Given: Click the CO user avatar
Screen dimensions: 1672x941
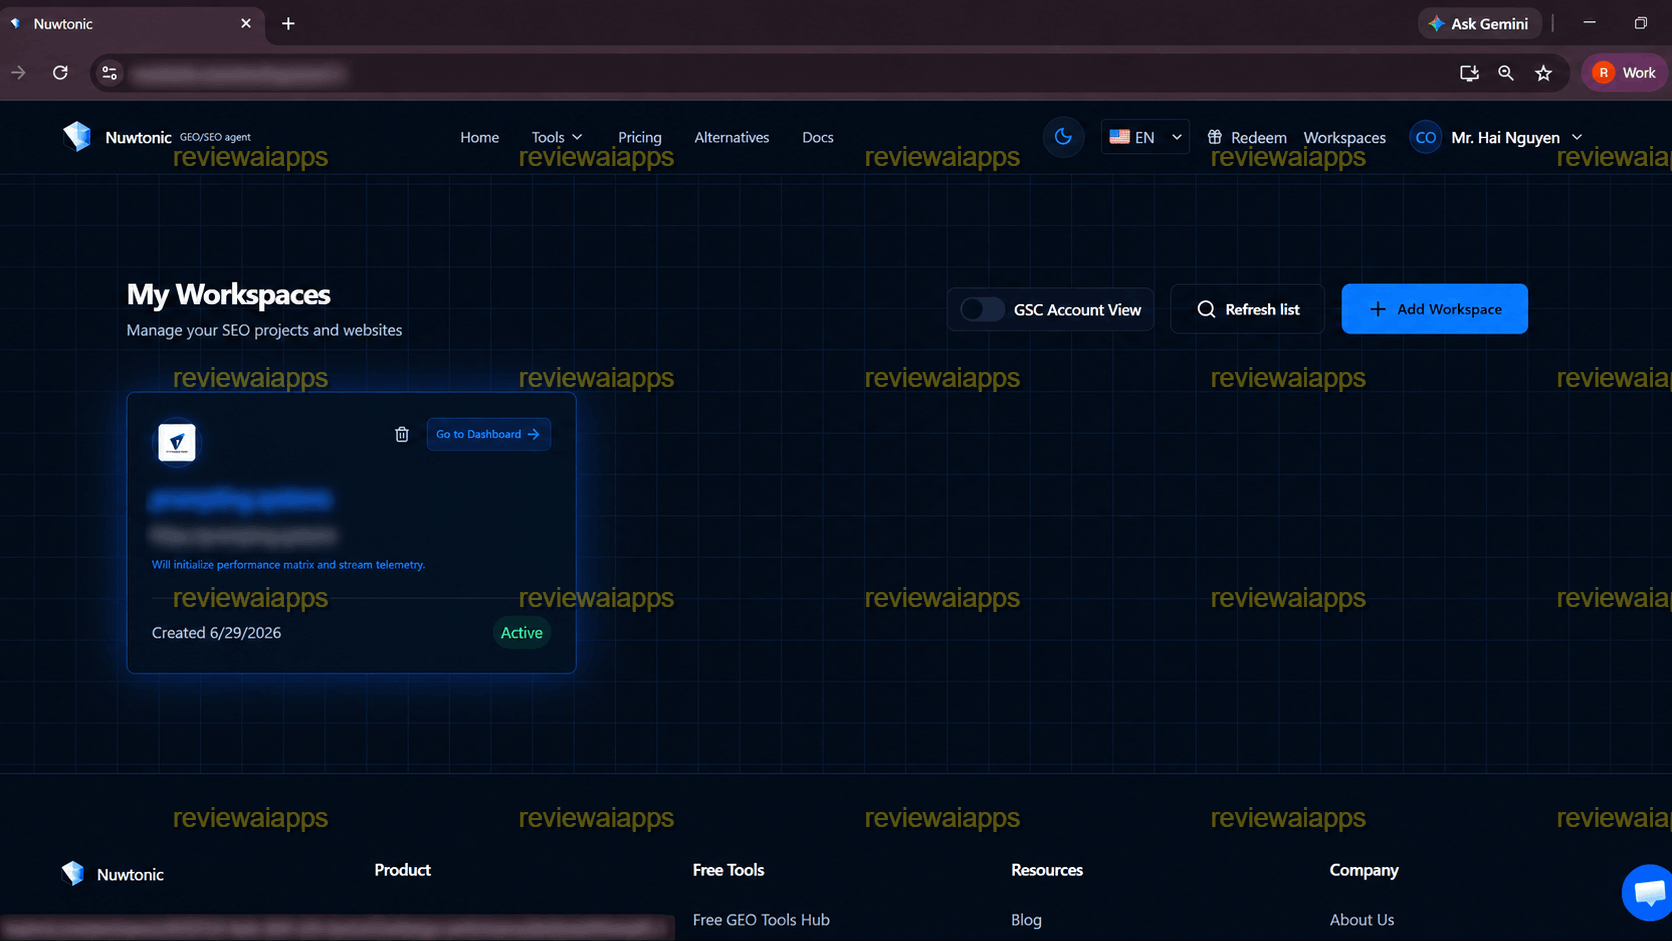Looking at the screenshot, I should click(x=1426, y=137).
